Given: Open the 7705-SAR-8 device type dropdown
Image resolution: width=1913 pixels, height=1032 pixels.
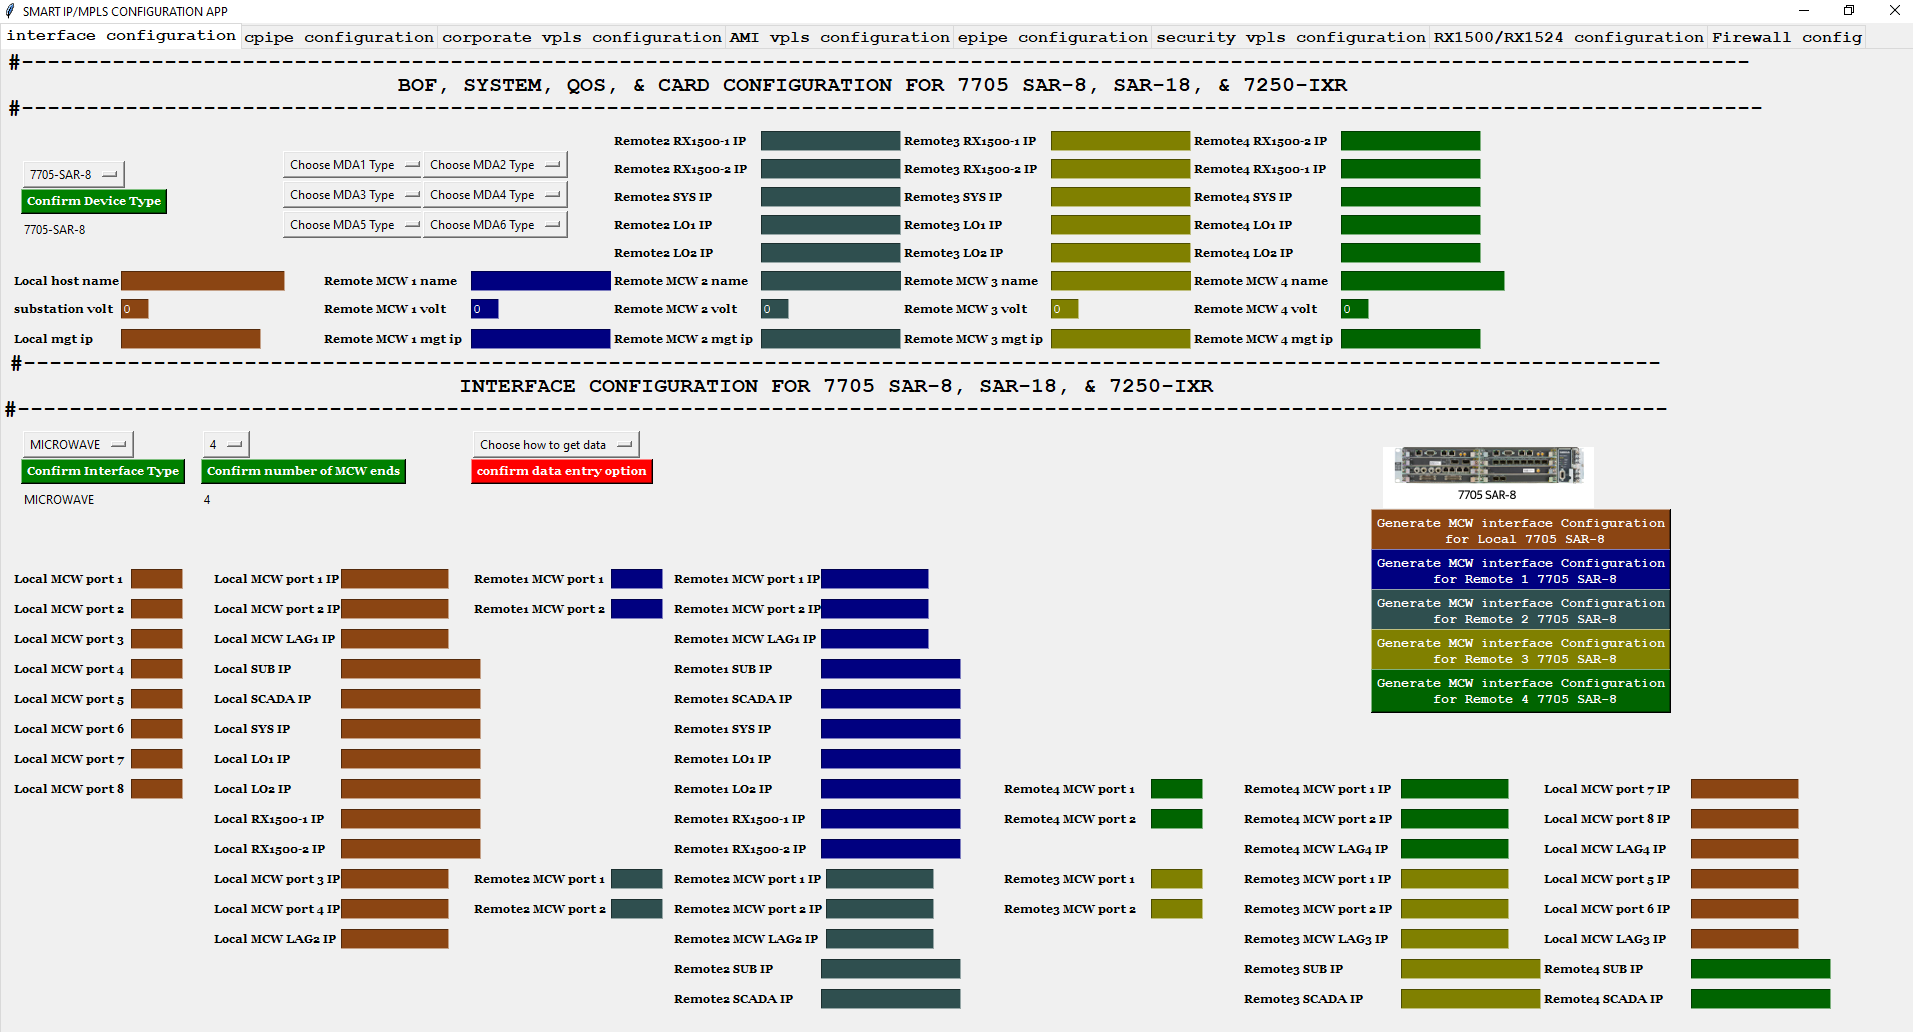Looking at the screenshot, I should 73,174.
